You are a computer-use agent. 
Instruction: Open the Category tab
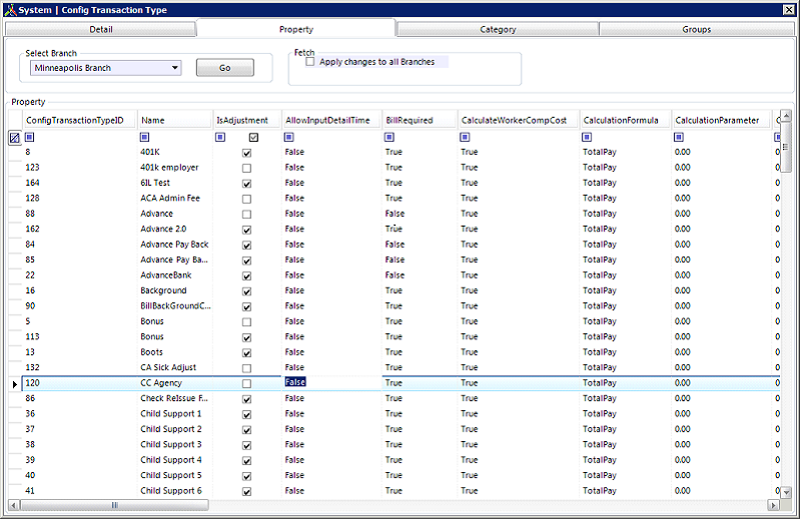[x=498, y=29]
